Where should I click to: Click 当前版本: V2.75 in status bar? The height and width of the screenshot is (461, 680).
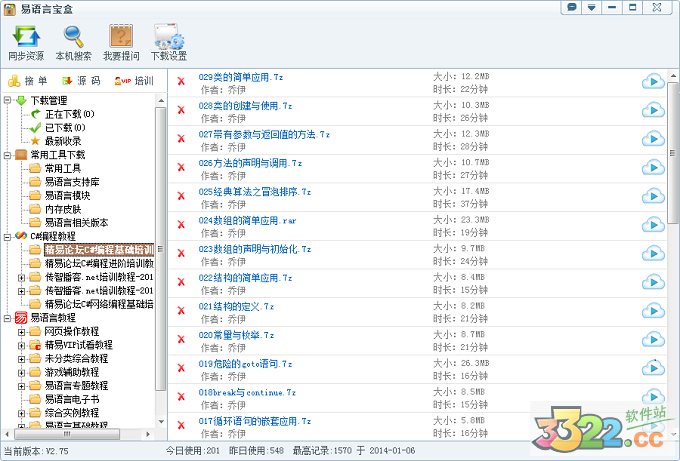pyautogui.click(x=36, y=451)
